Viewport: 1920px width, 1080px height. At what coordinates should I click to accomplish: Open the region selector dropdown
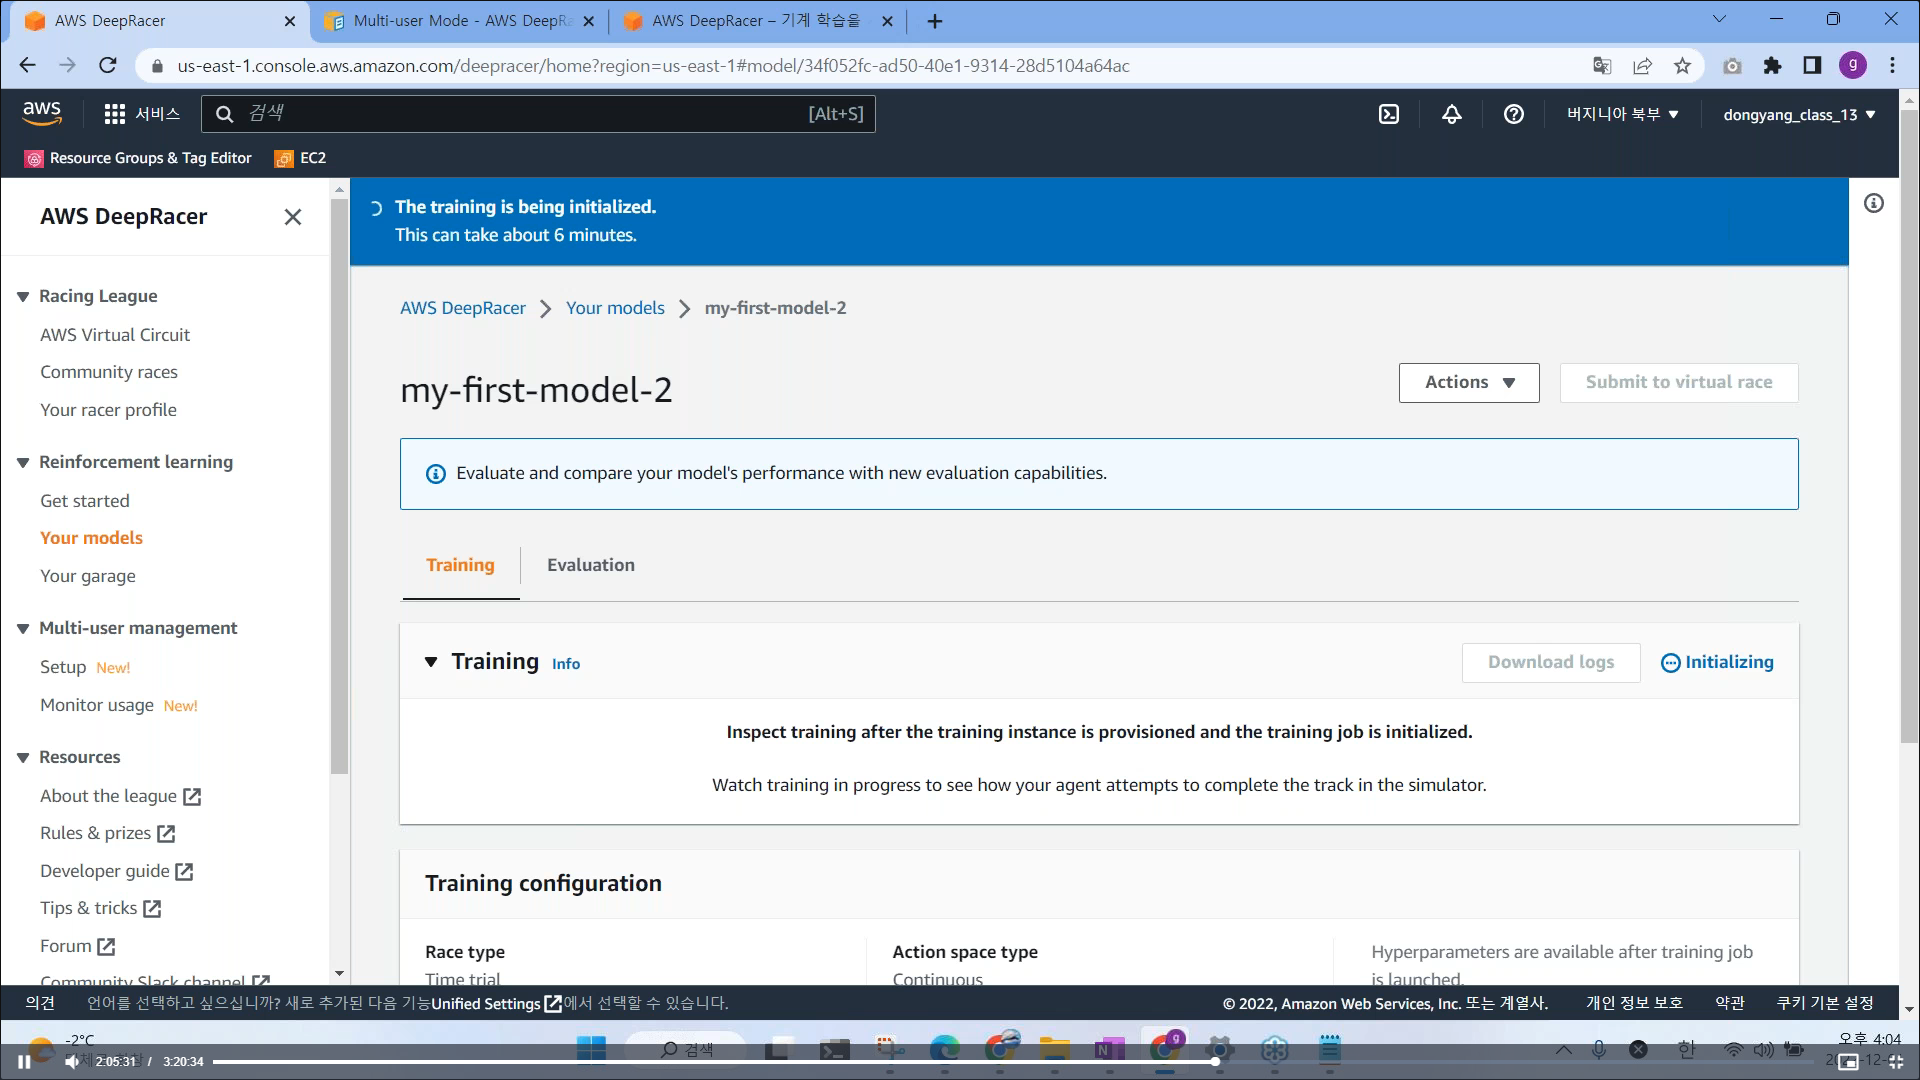point(1622,114)
